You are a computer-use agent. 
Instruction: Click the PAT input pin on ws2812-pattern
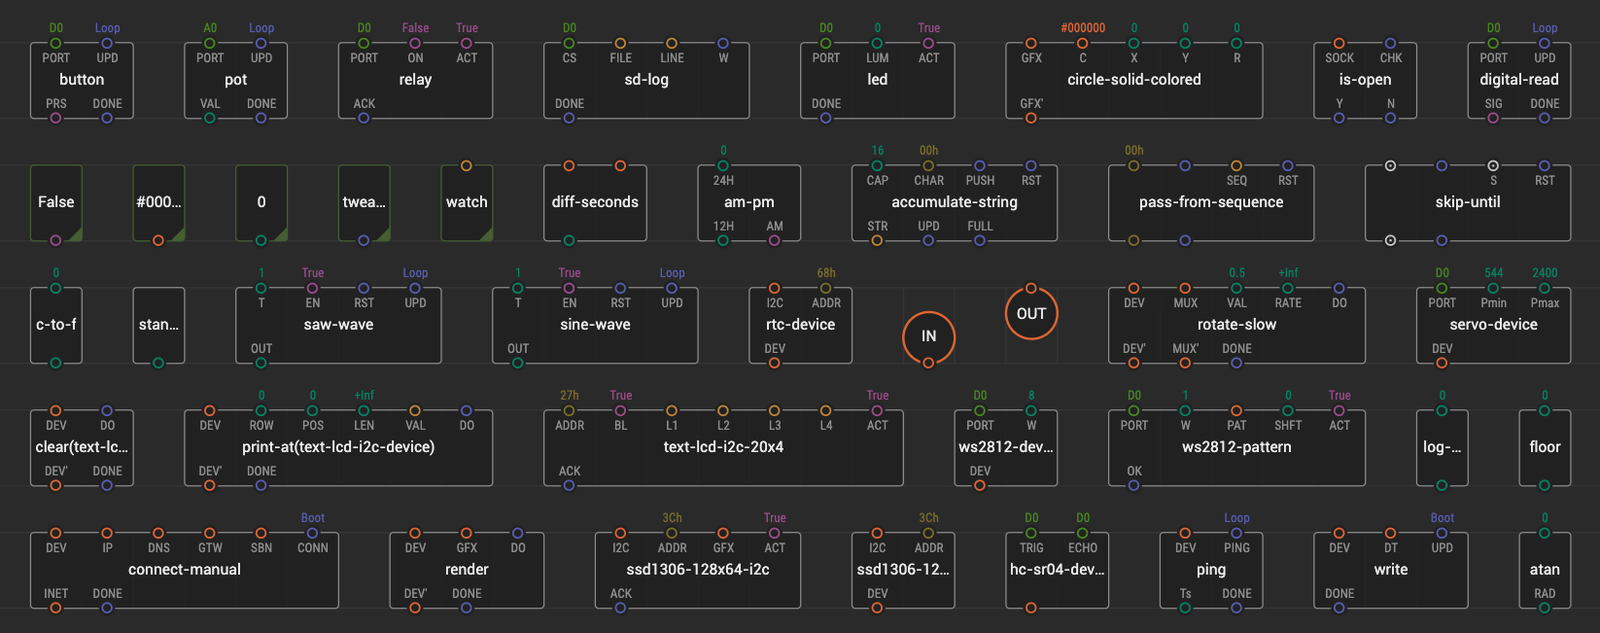[1237, 411]
